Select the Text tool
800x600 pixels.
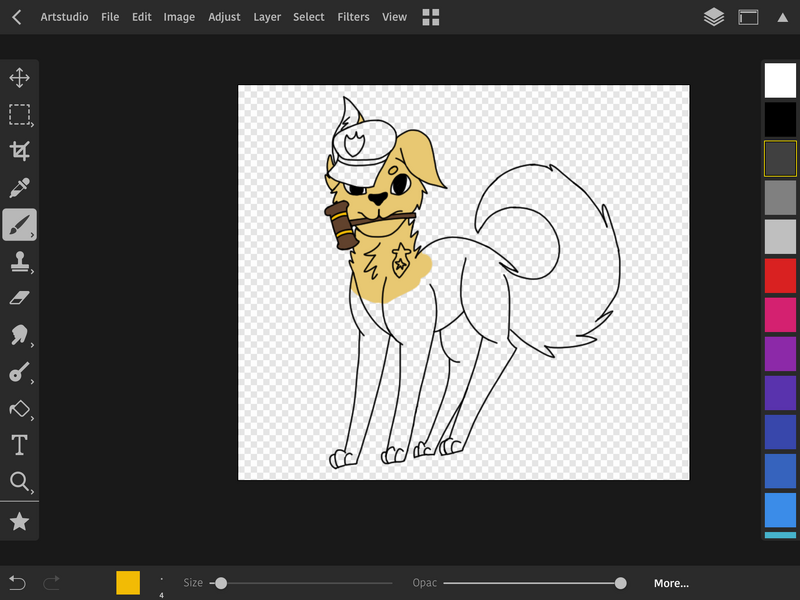[19, 445]
